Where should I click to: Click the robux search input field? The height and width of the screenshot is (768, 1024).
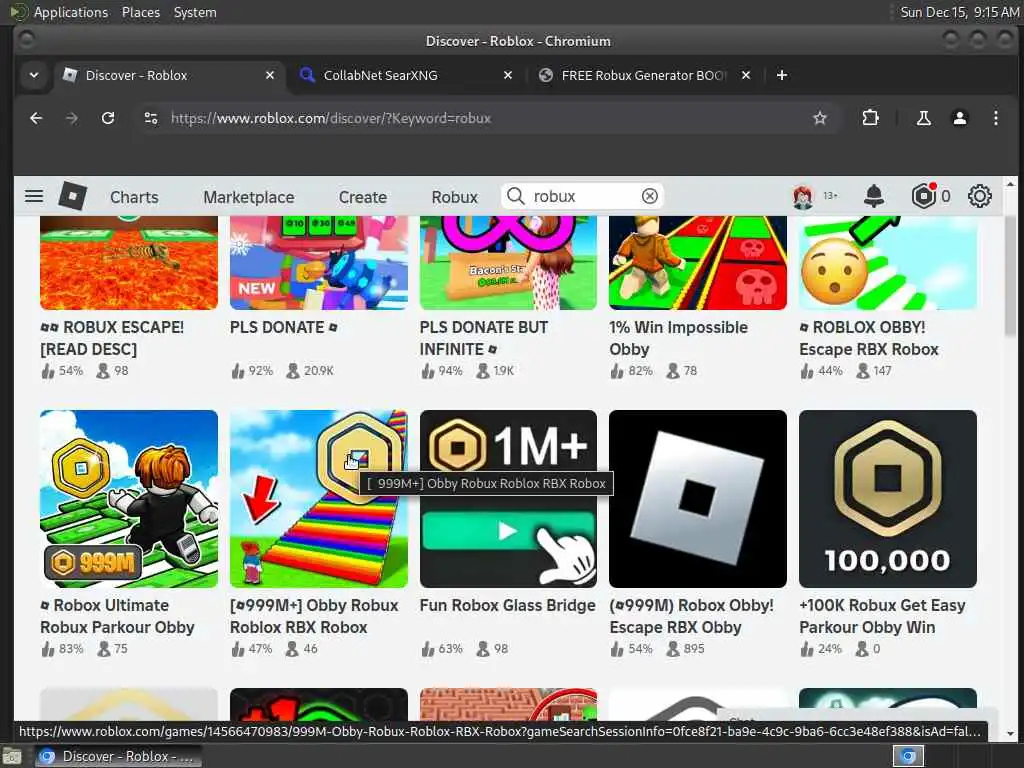(x=581, y=196)
